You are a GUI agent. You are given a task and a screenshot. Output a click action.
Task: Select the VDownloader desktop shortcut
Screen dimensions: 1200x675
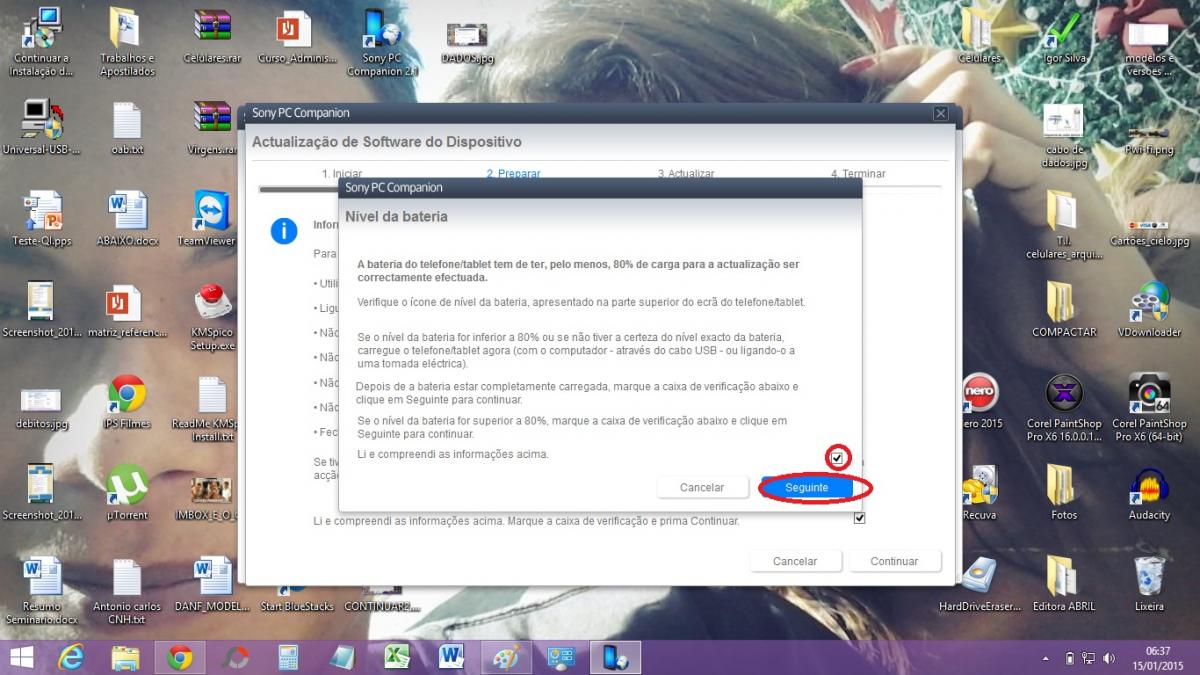(x=1149, y=310)
